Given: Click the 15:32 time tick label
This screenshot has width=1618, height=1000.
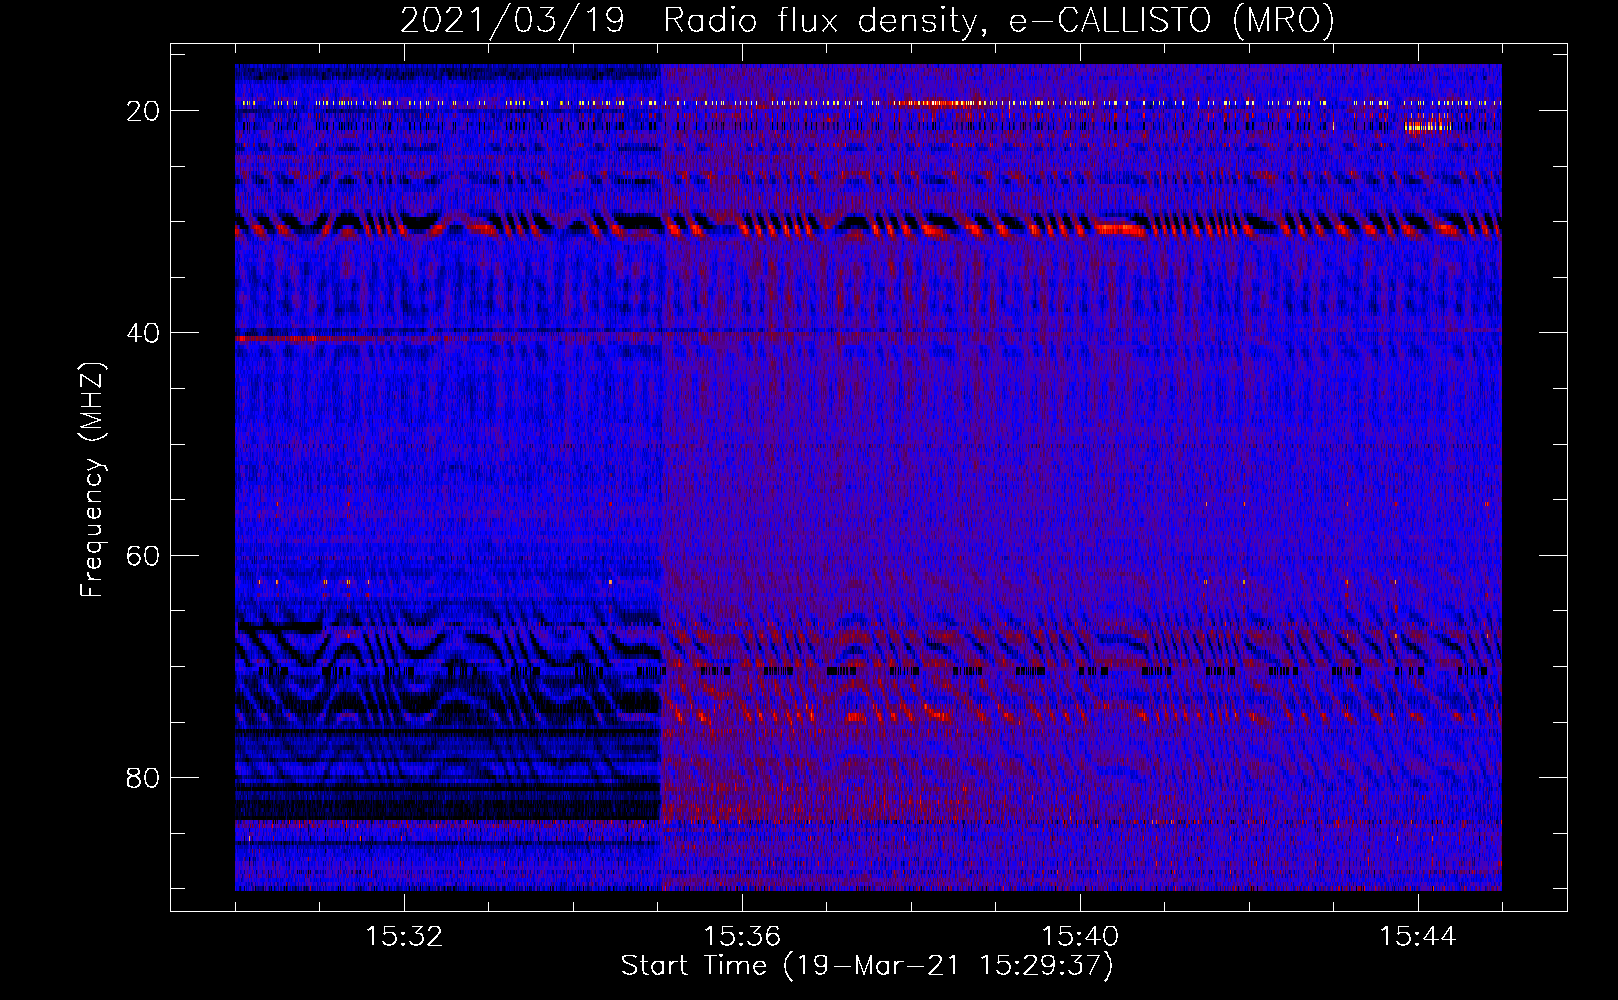Looking at the screenshot, I should pos(404,937).
